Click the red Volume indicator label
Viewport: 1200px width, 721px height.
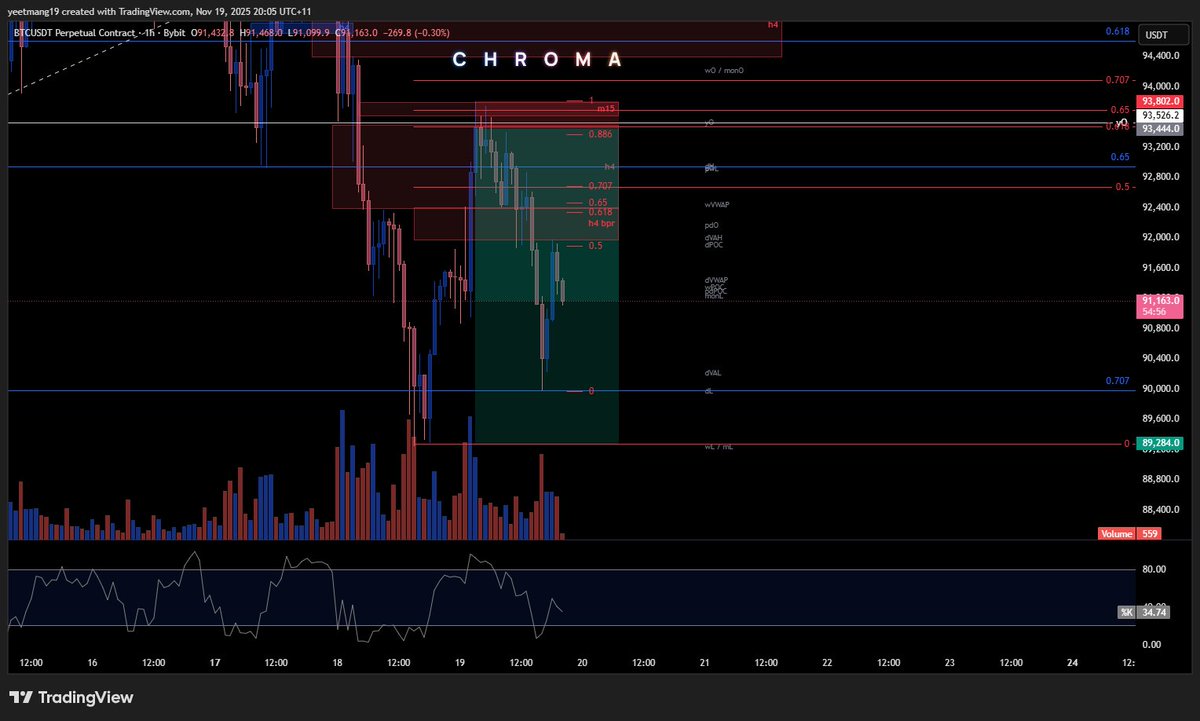tap(1116, 534)
